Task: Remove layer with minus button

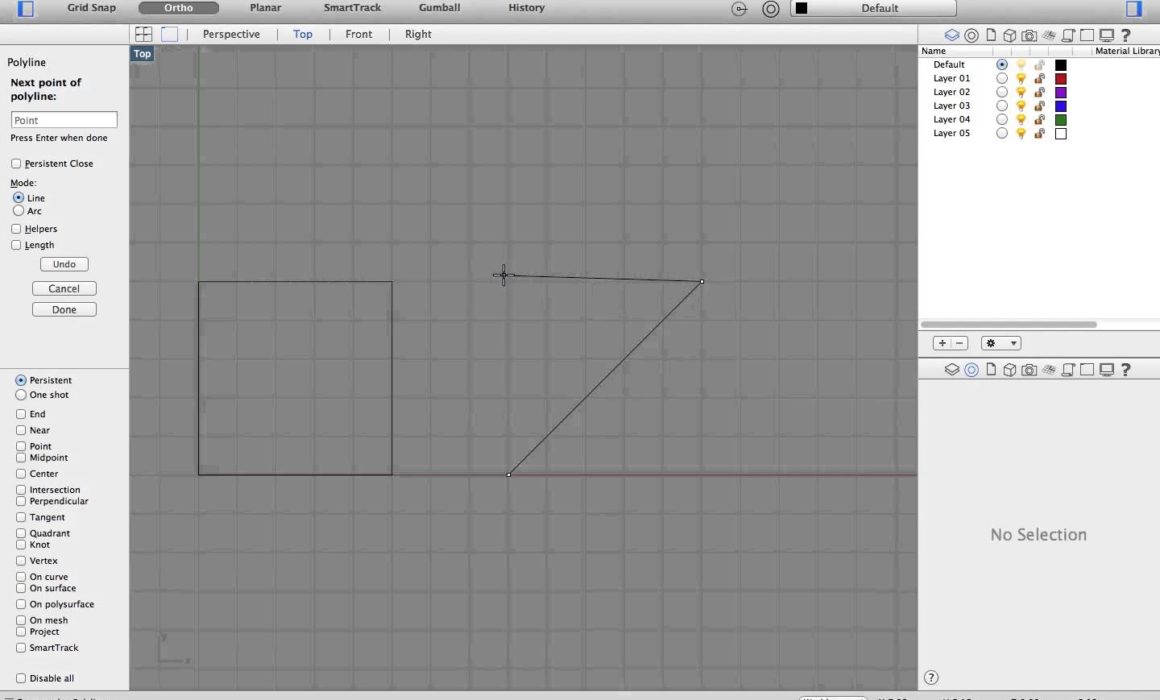Action: (x=960, y=343)
